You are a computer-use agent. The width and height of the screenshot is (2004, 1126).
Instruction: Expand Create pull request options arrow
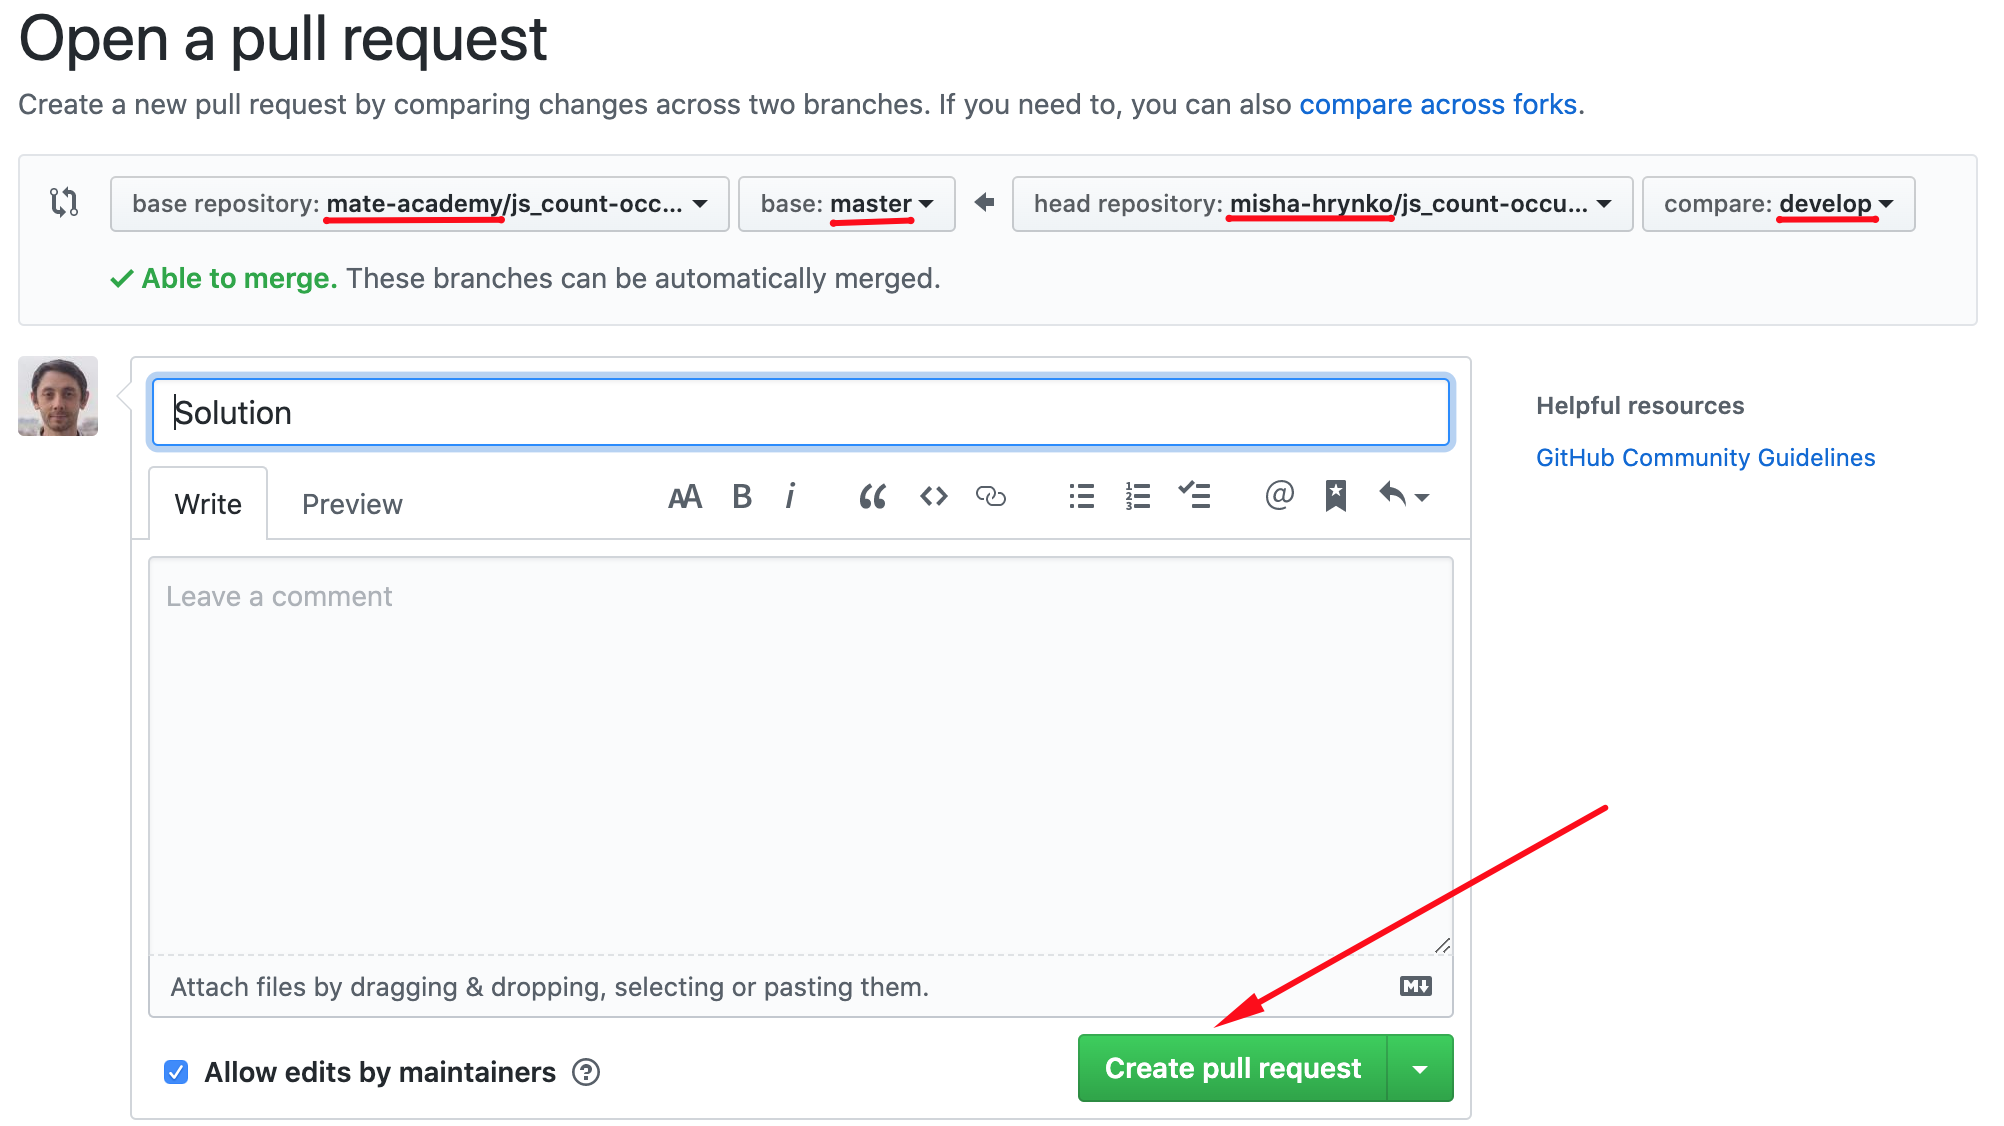coord(1419,1069)
